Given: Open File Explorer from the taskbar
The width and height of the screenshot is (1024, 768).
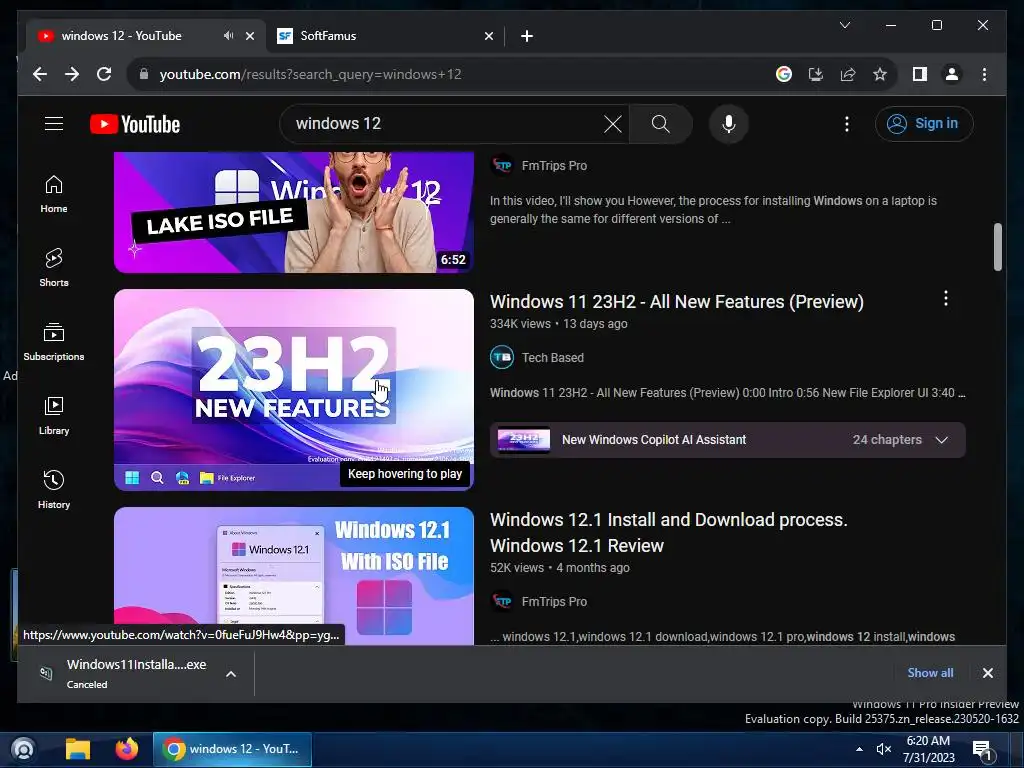Looking at the screenshot, I should click(x=78, y=749).
